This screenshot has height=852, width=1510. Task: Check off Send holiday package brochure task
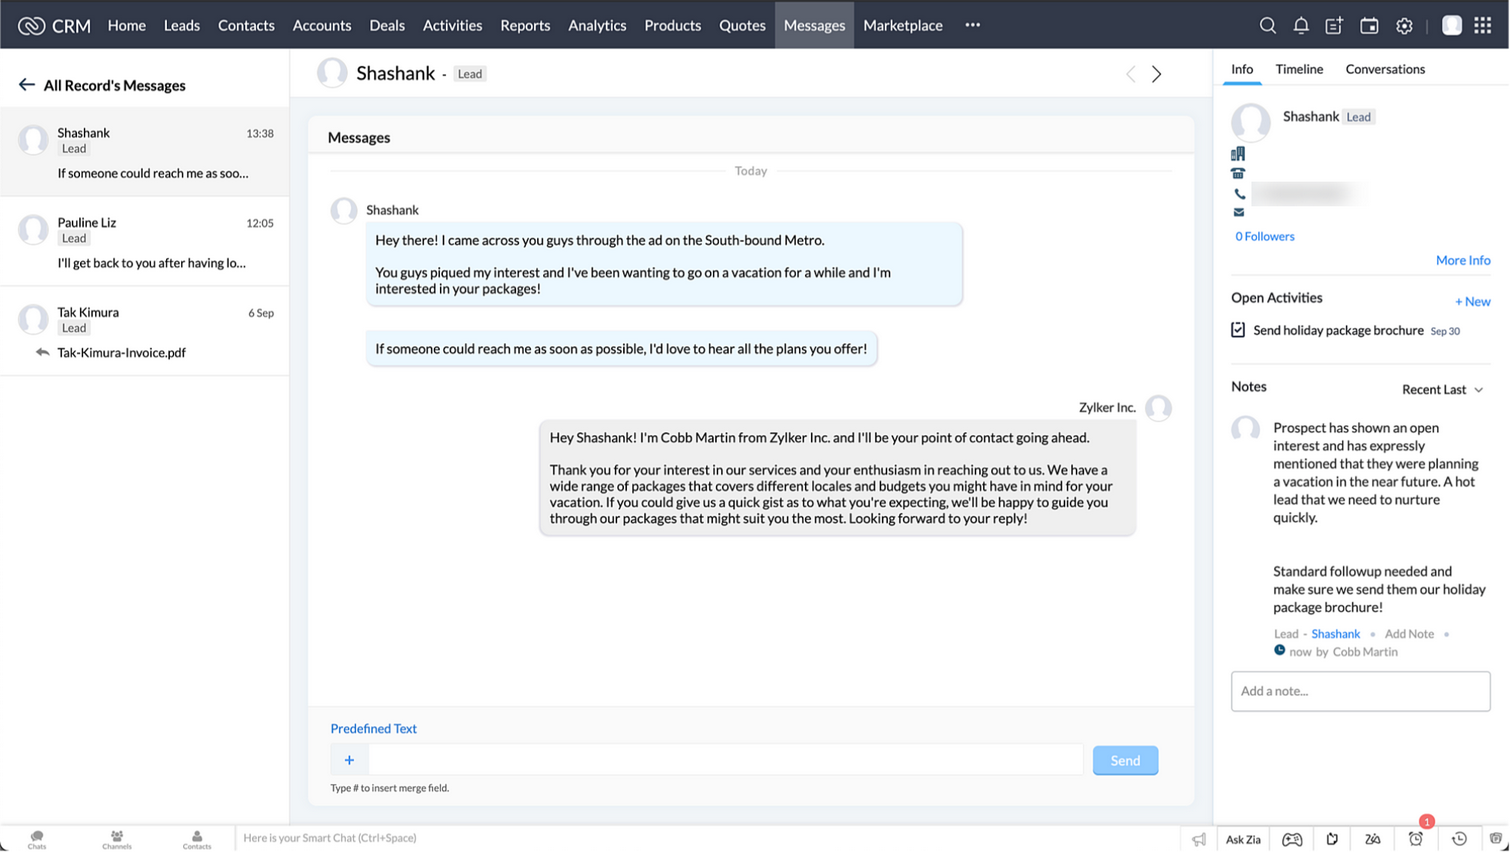tap(1238, 330)
